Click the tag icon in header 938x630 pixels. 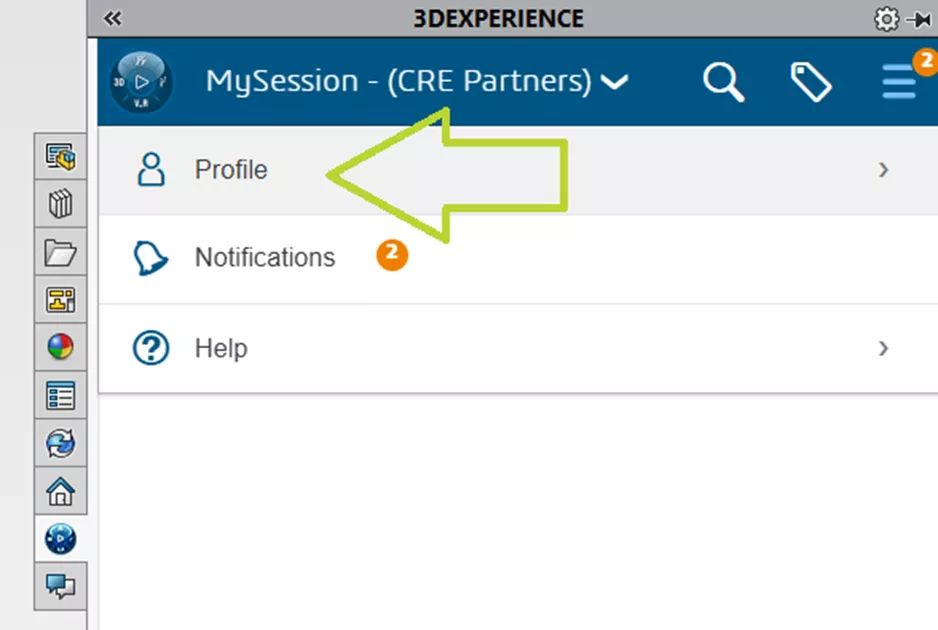pyautogui.click(x=811, y=82)
